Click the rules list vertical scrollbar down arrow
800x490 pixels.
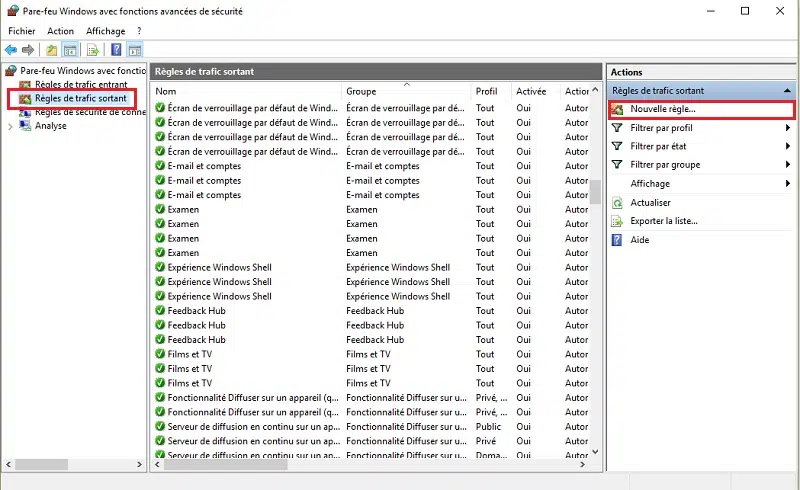tap(595, 452)
